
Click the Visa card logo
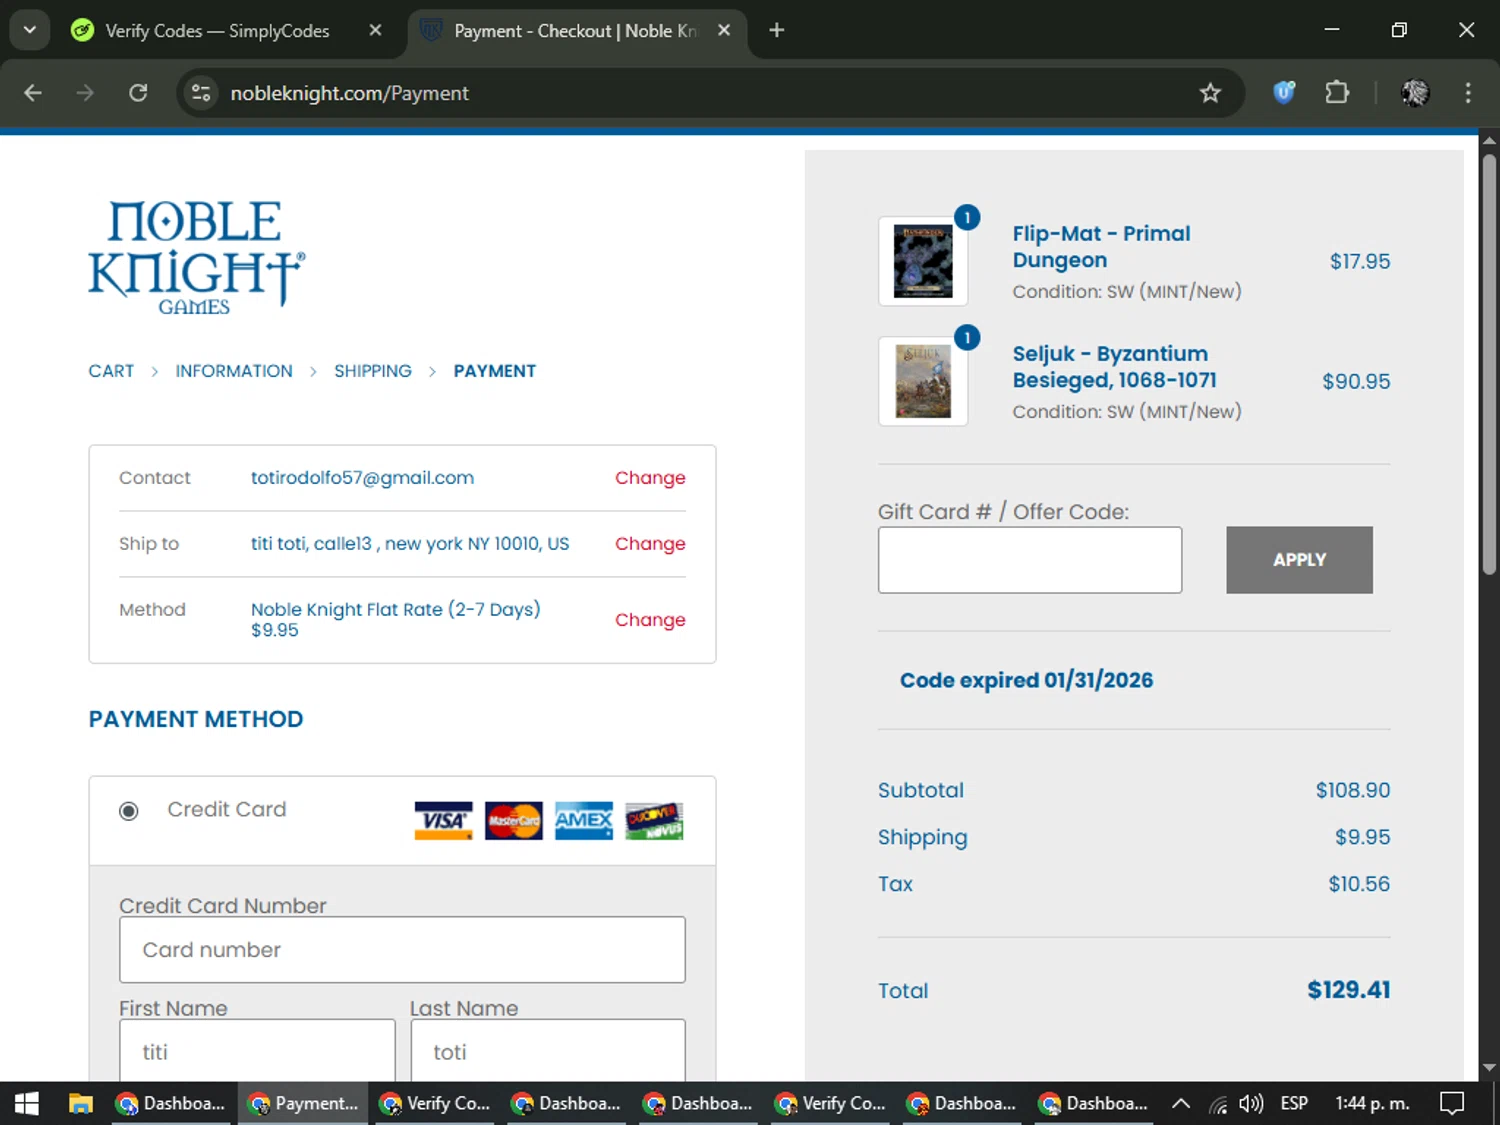coord(444,821)
